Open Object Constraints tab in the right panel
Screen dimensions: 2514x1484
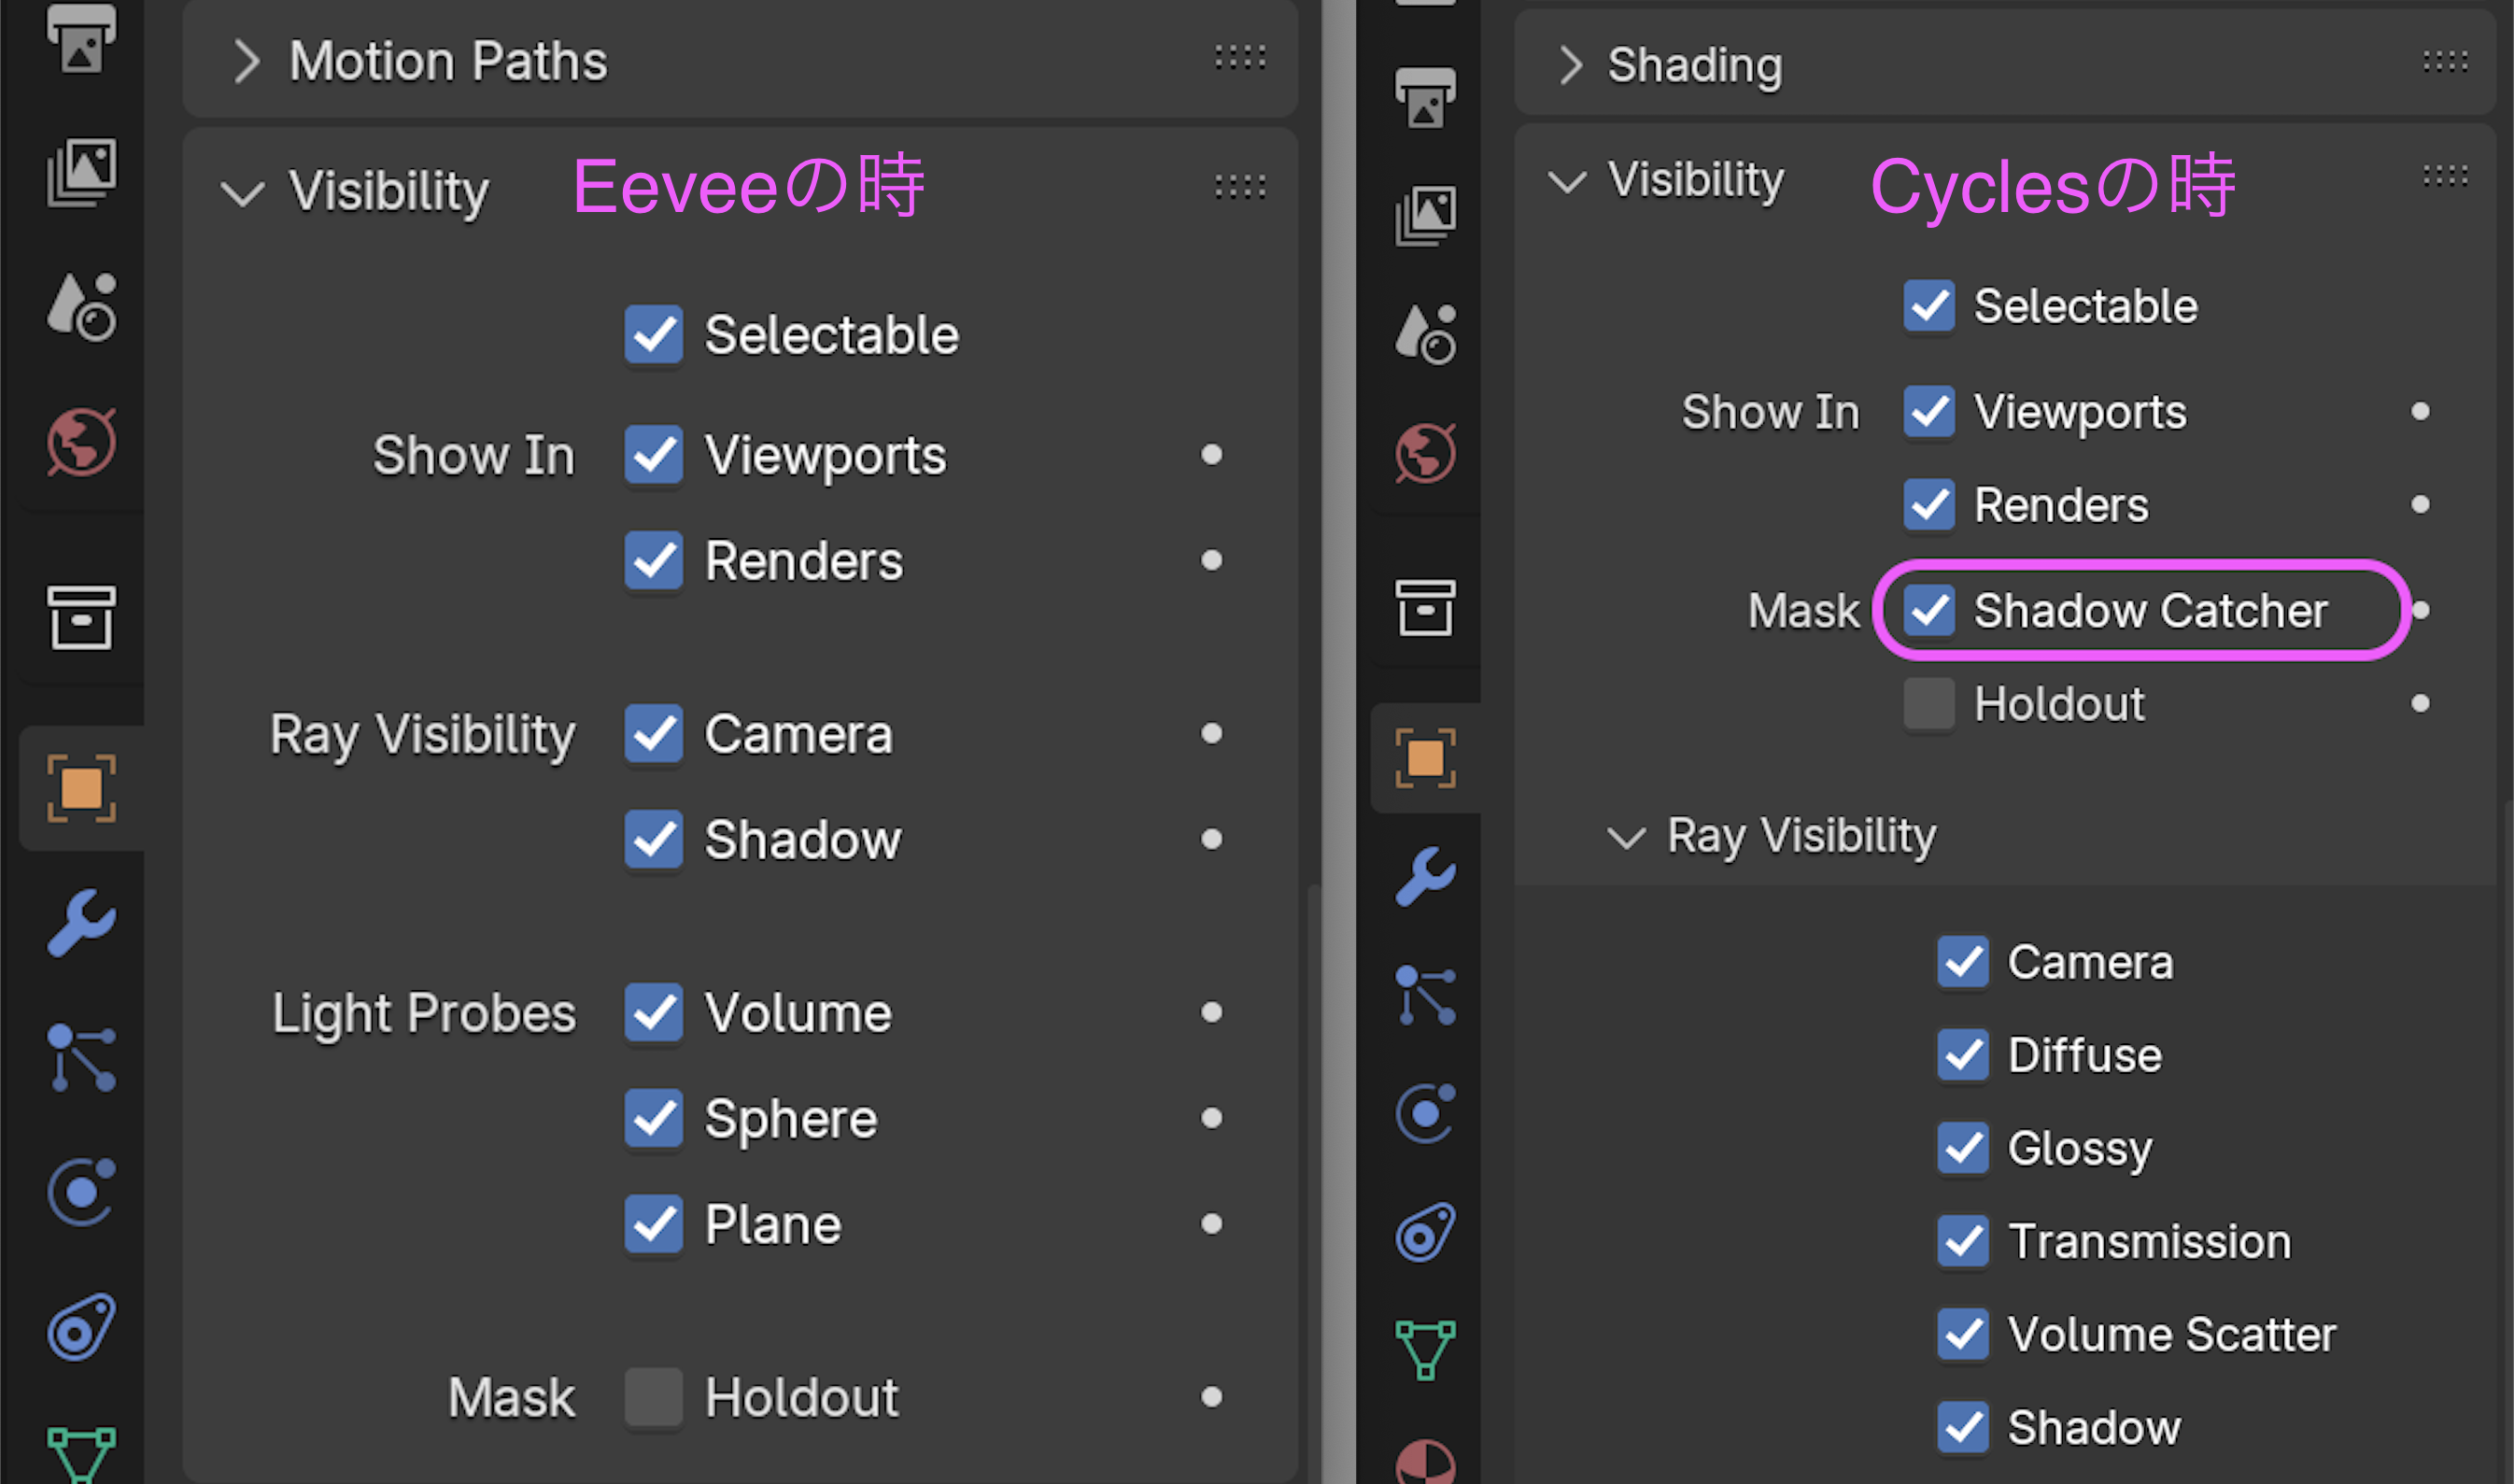point(1425,1232)
